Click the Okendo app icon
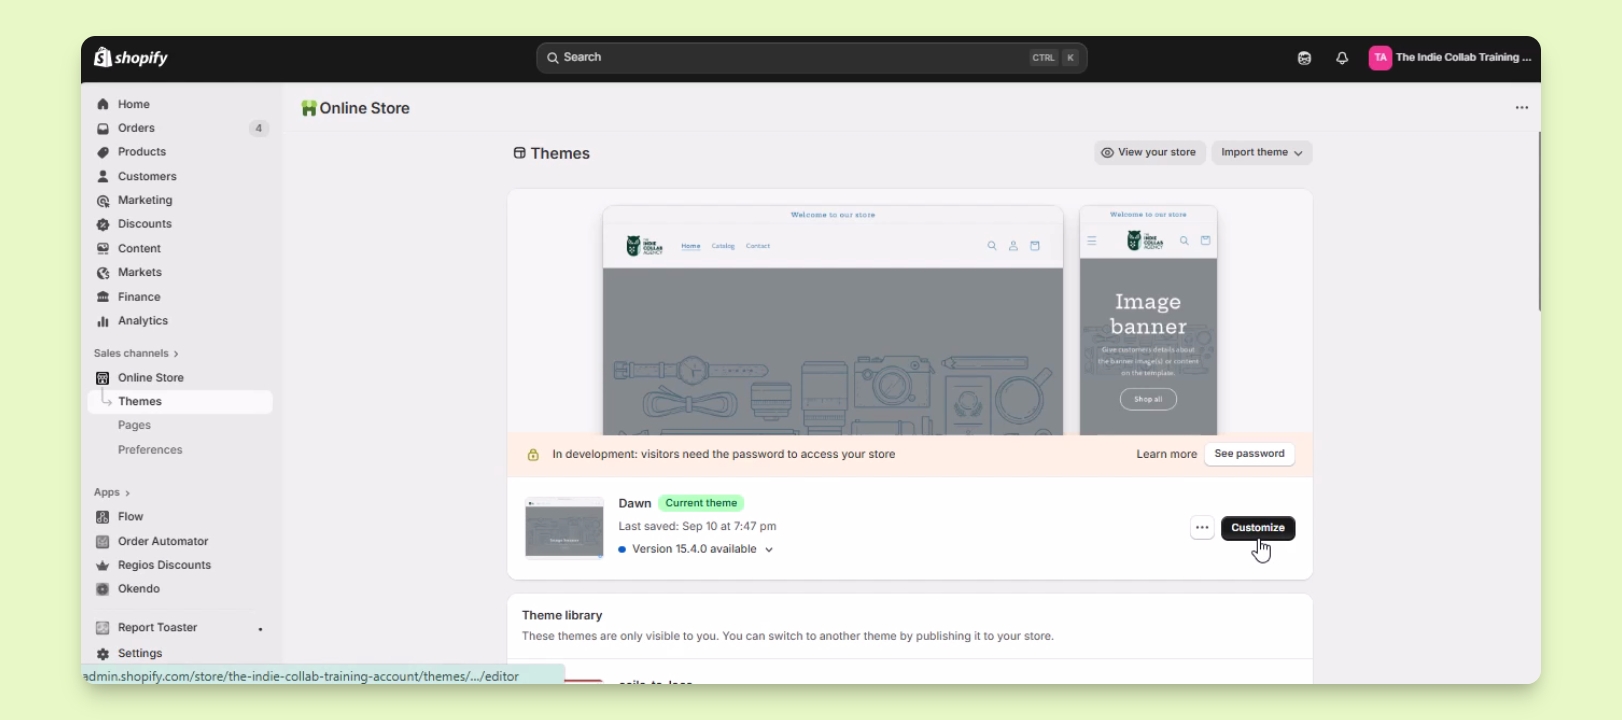 [102, 589]
